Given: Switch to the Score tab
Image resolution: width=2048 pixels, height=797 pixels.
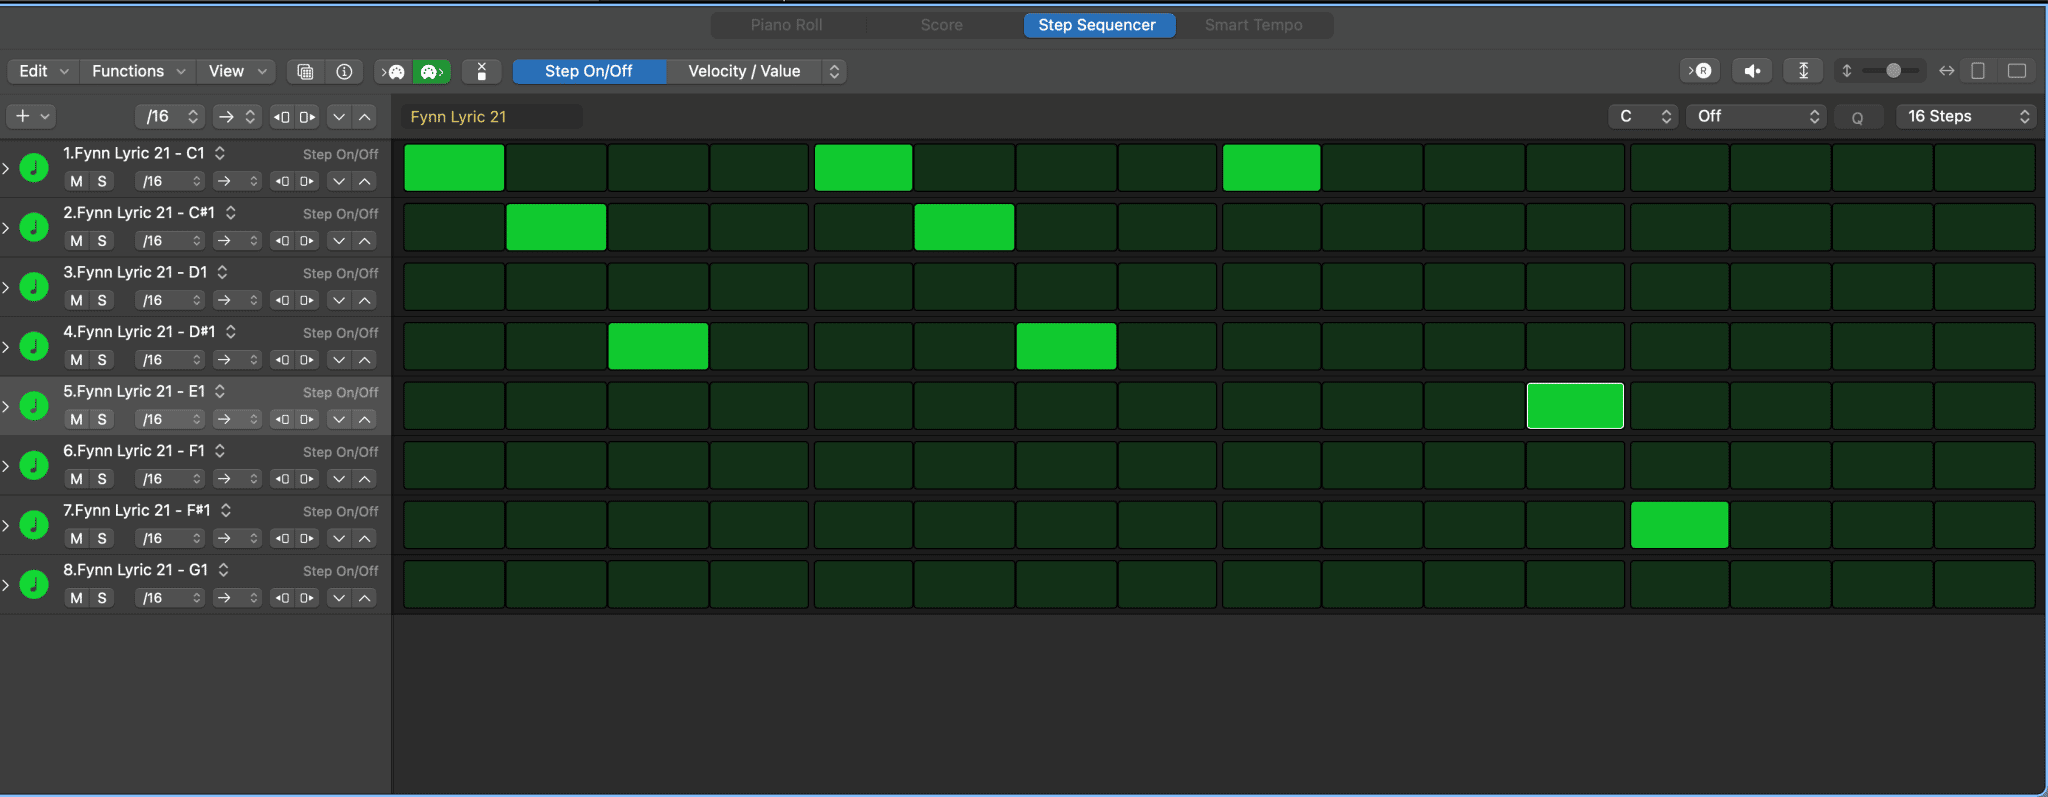Looking at the screenshot, I should pos(942,25).
